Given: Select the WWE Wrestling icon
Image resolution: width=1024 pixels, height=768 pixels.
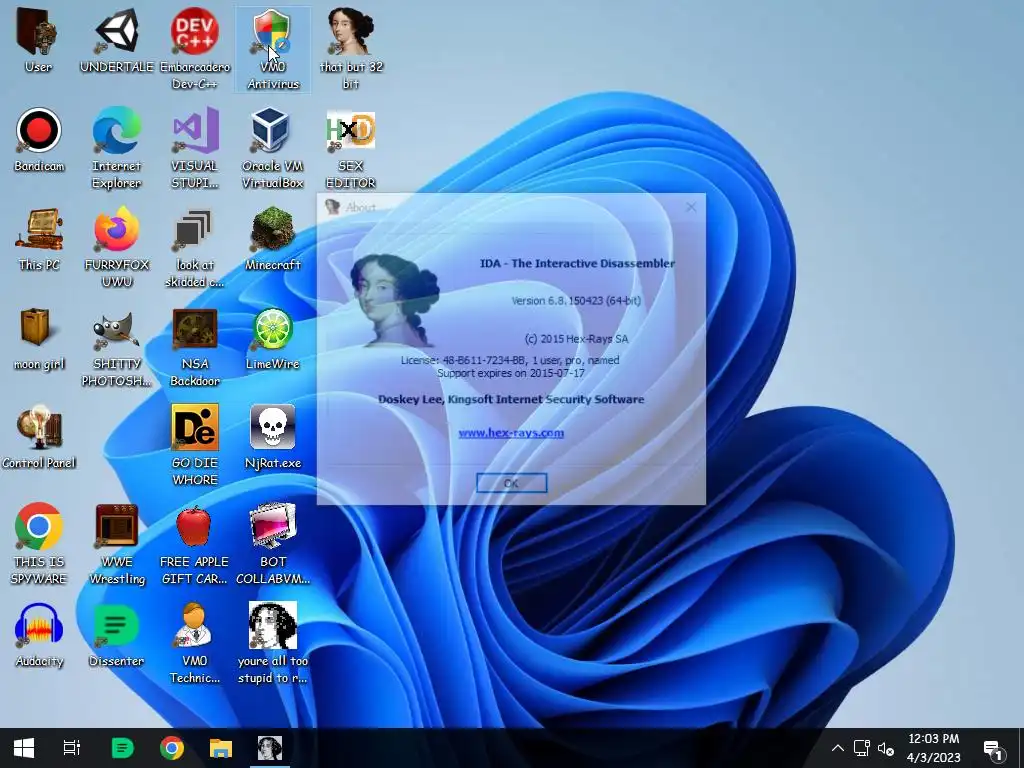Looking at the screenshot, I should pyautogui.click(x=117, y=543).
